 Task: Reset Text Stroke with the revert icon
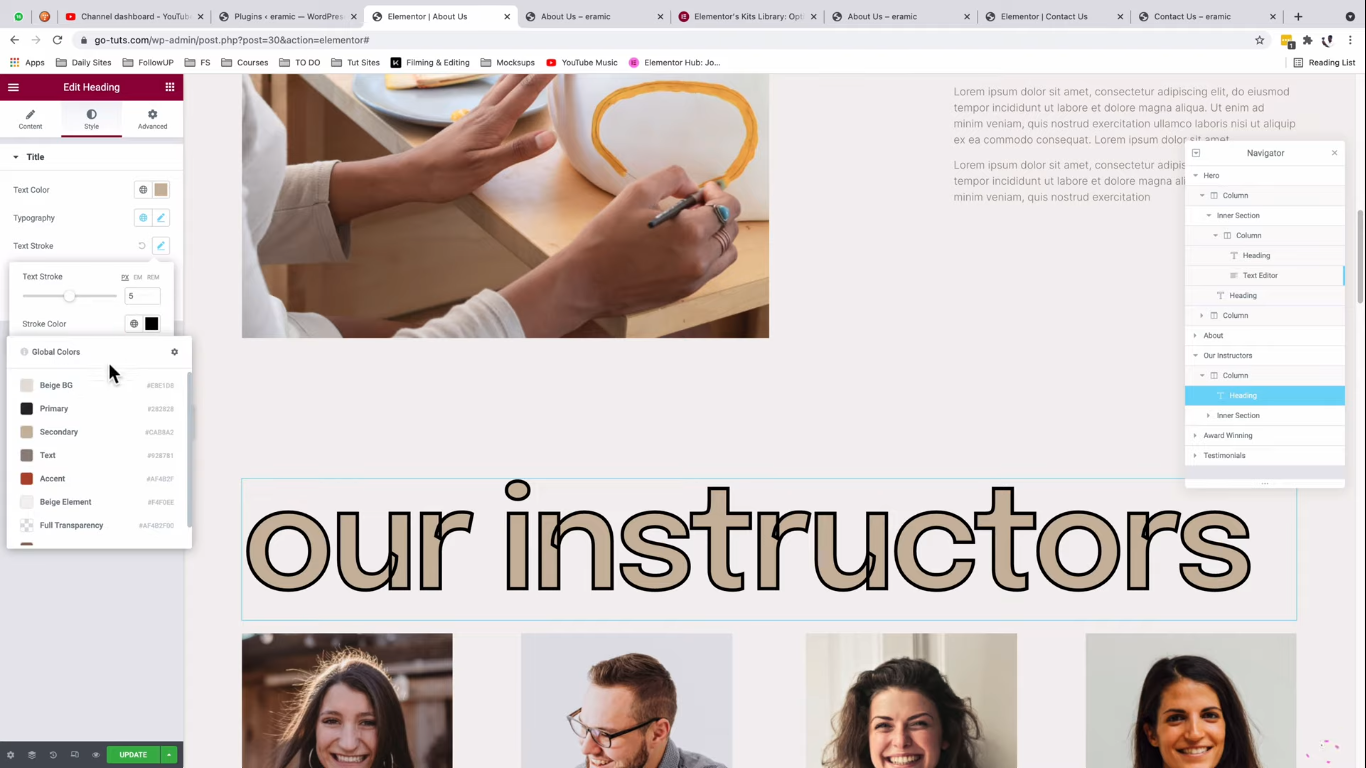tap(142, 246)
